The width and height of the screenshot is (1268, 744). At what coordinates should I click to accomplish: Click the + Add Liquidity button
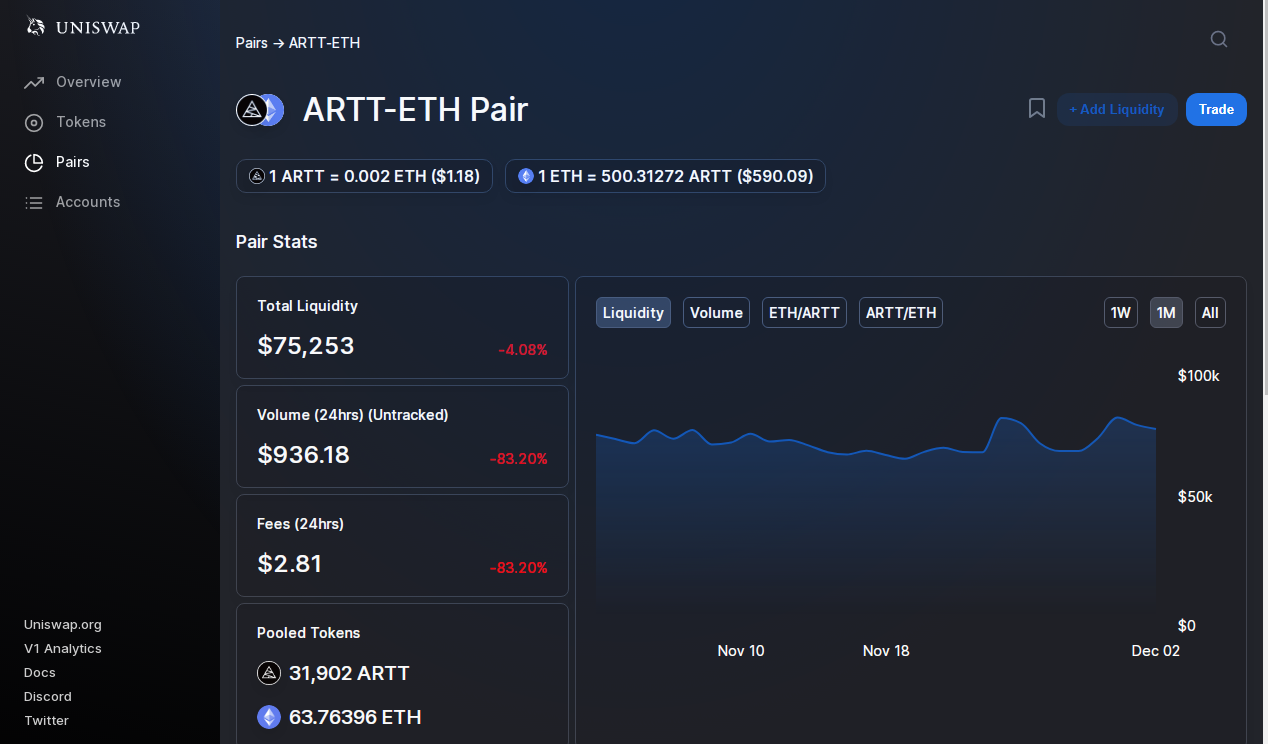pyautogui.click(x=1117, y=109)
